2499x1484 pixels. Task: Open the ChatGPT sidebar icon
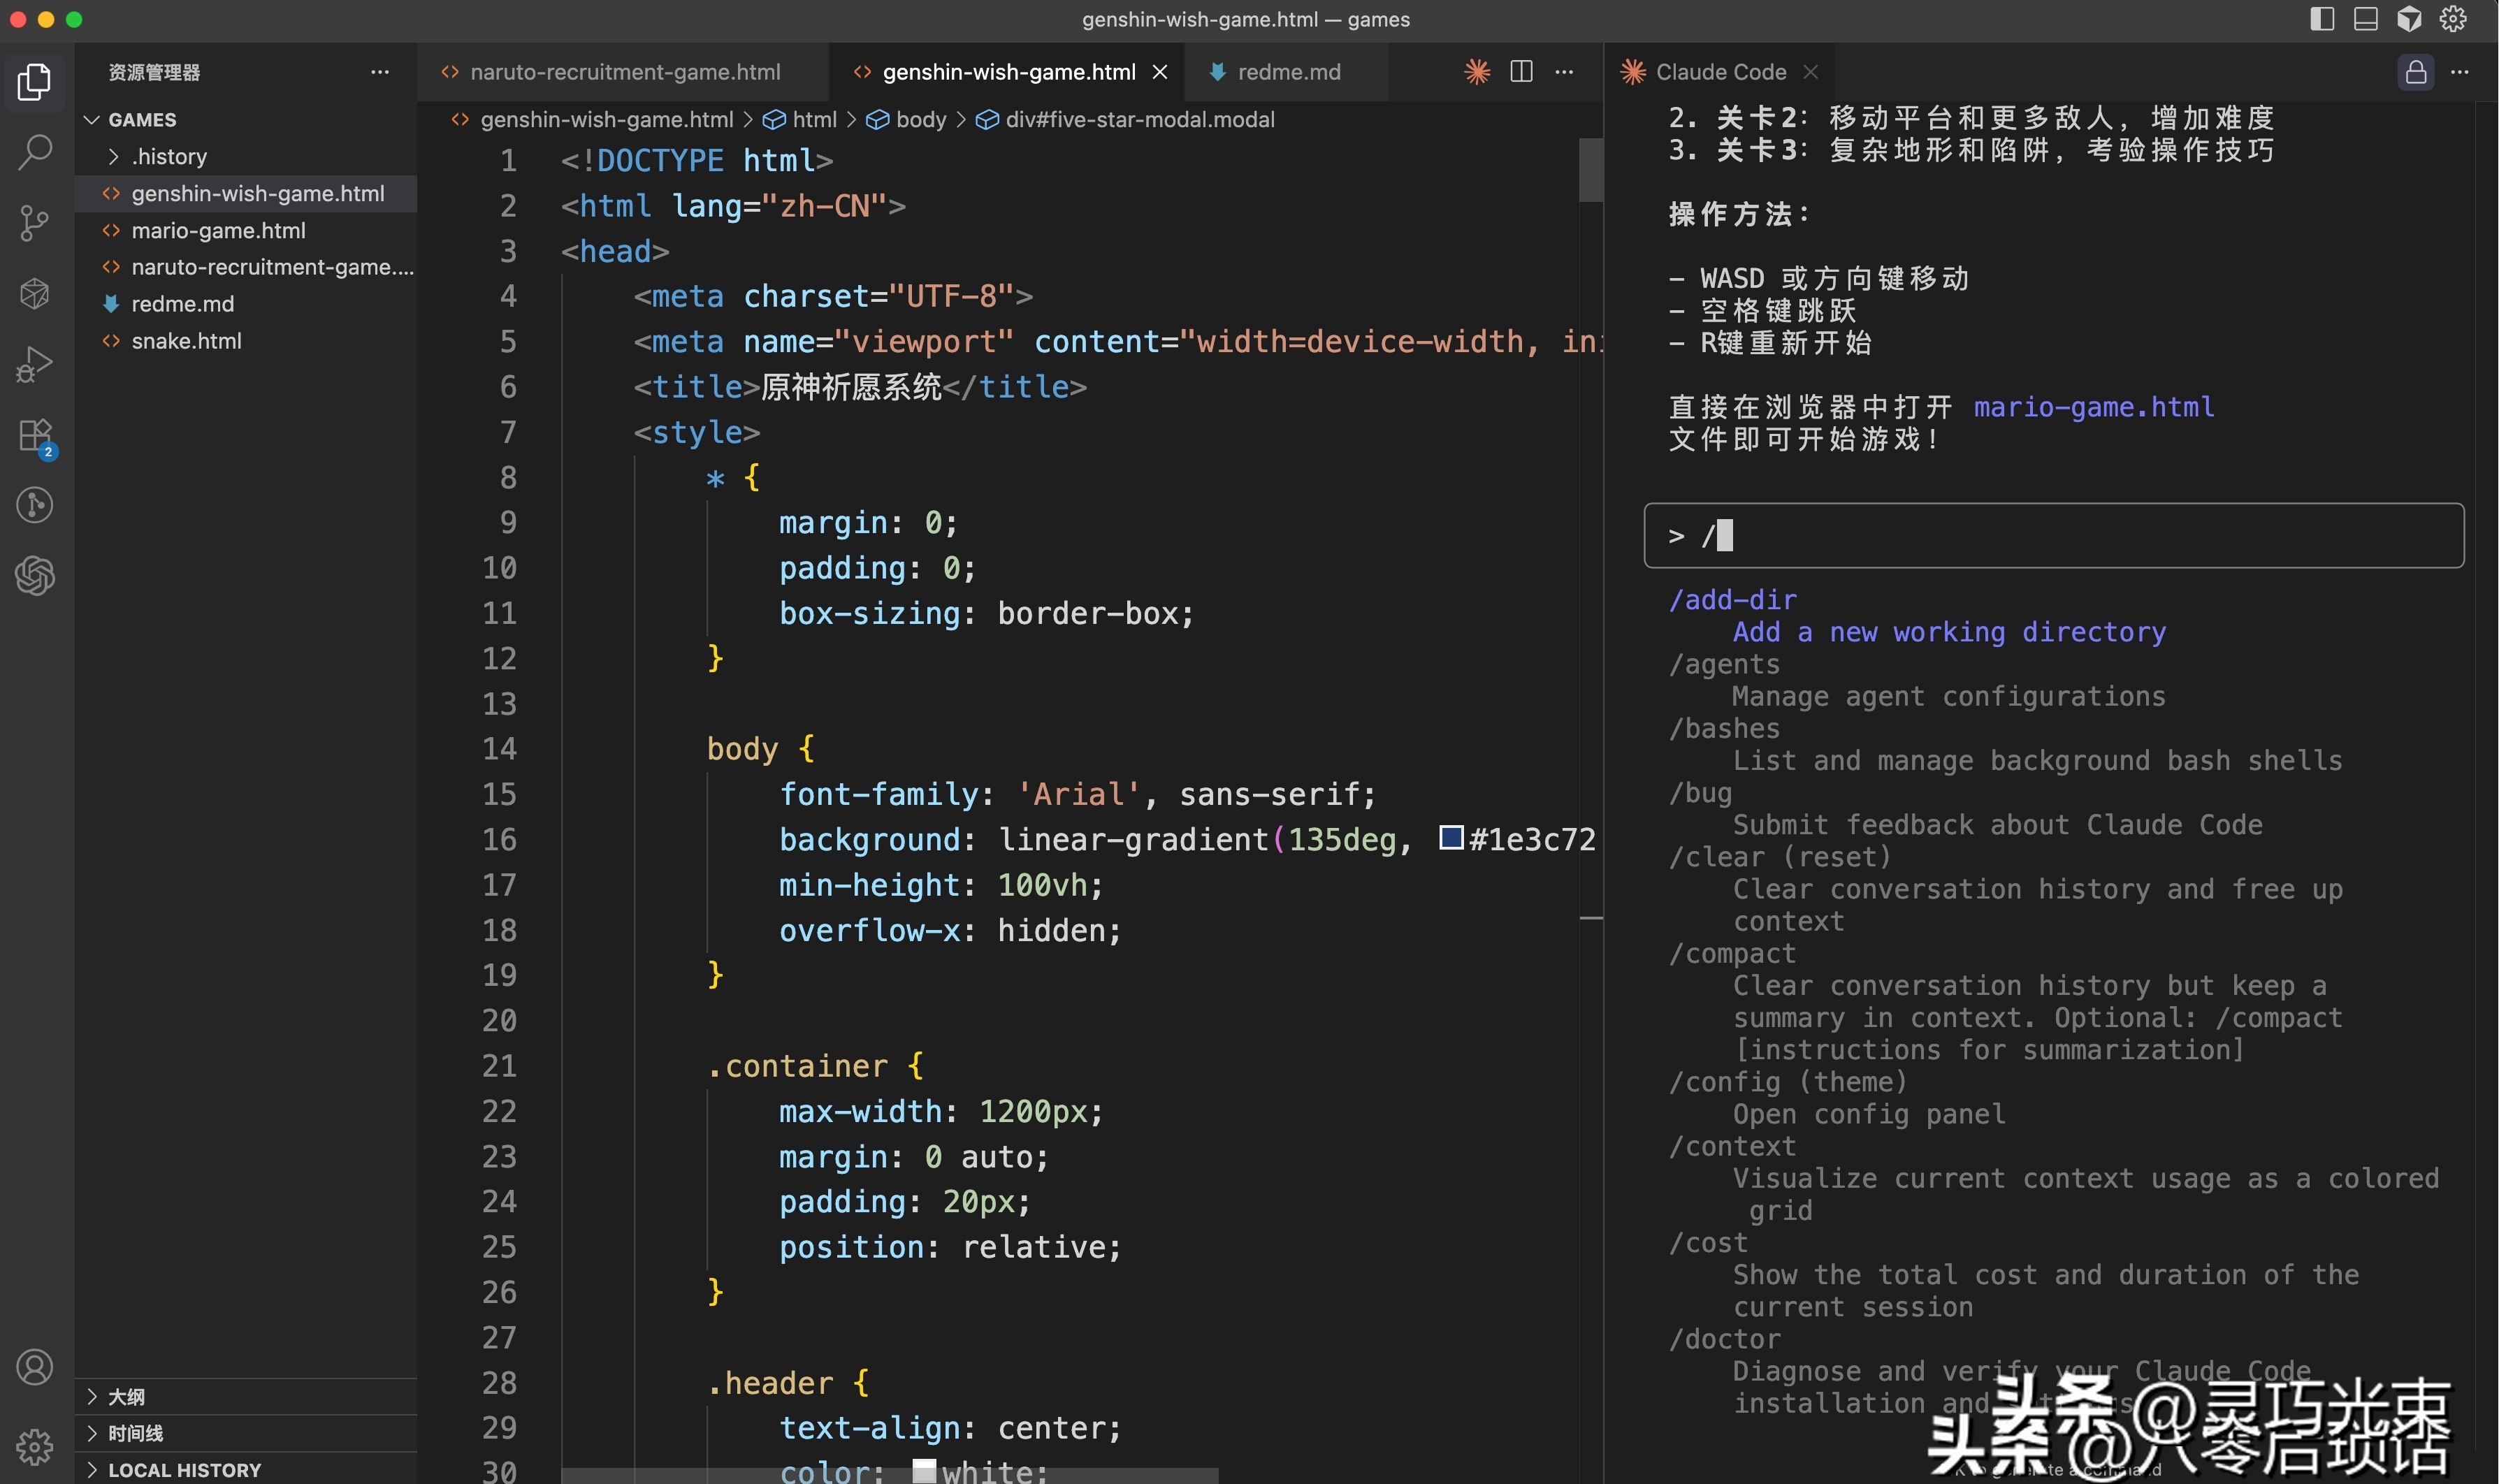click(x=35, y=576)
